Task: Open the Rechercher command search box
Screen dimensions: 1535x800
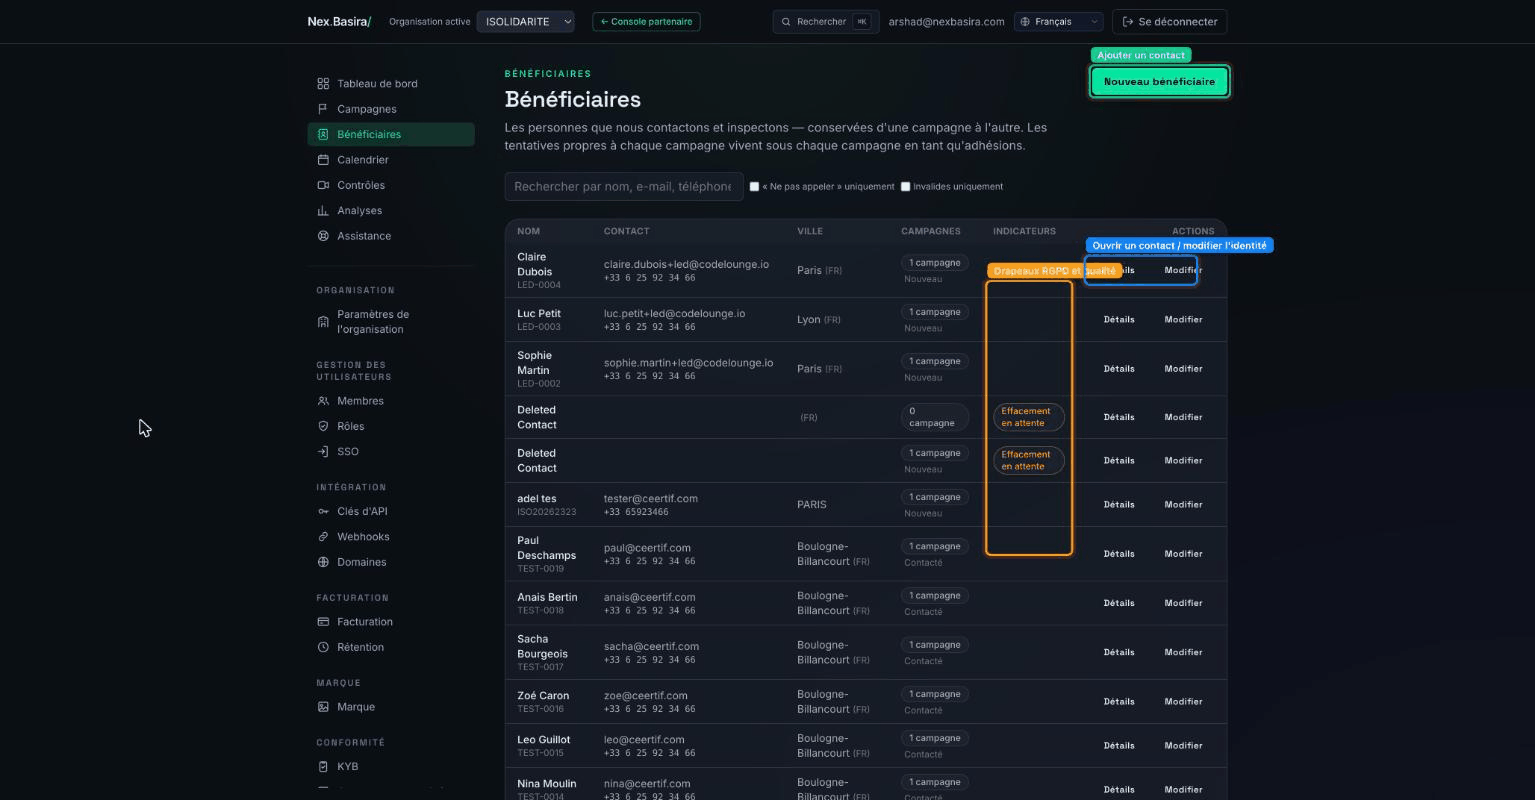Action: (826, 21)
